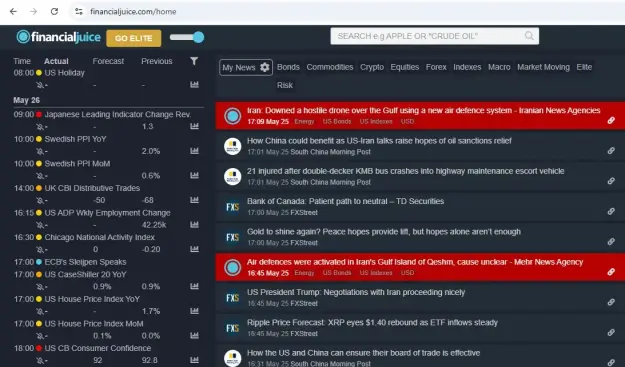Copy link for China benefit oil sanctions article
The width and height of the screenshot is (625, 367).
point(611,151)
